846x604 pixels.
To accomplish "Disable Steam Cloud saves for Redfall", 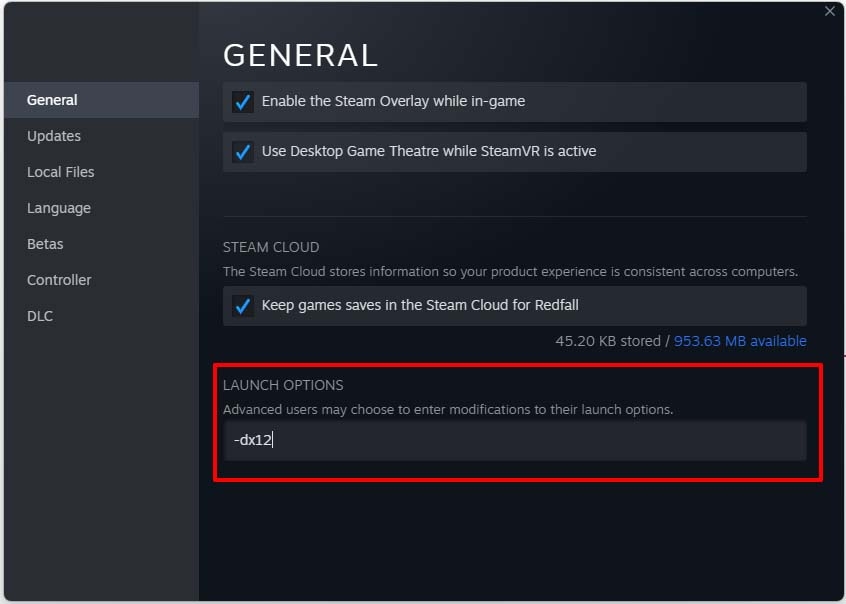I will click(242, 306).
